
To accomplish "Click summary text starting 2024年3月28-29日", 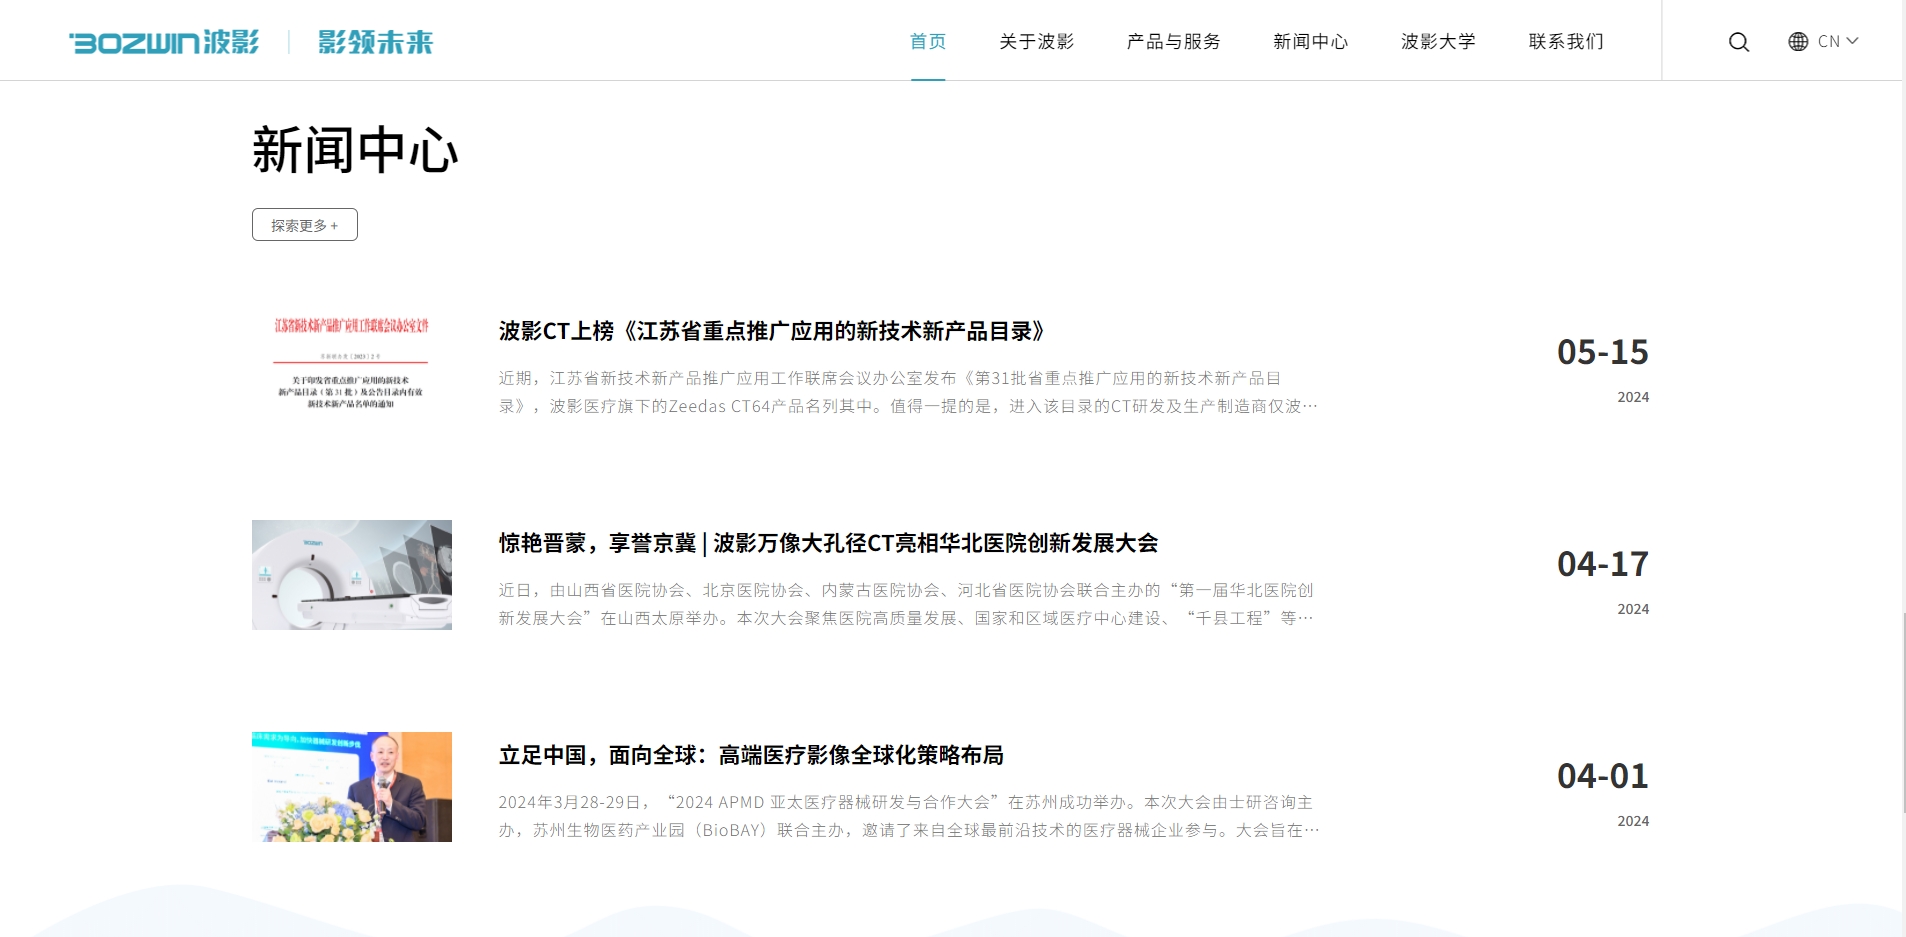I will tap(908, 816).
